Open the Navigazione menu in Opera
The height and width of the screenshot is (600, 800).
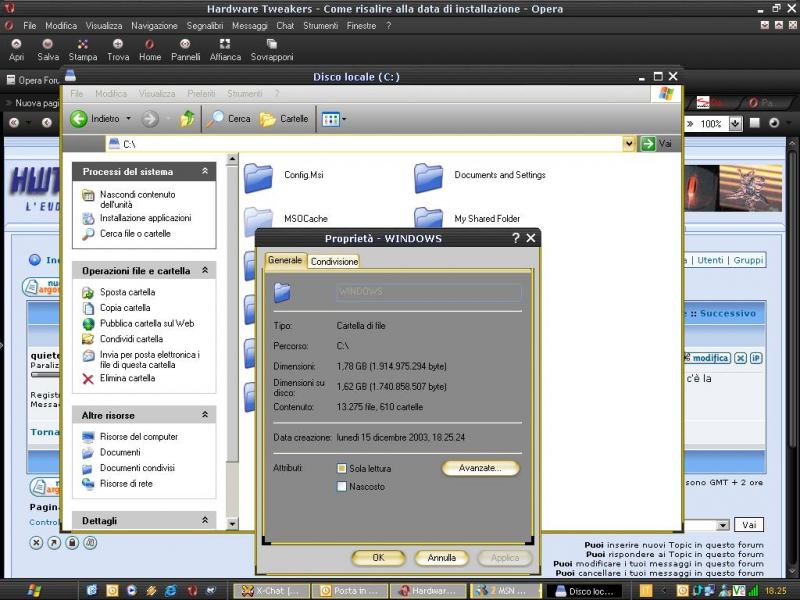tap(154, 26)
